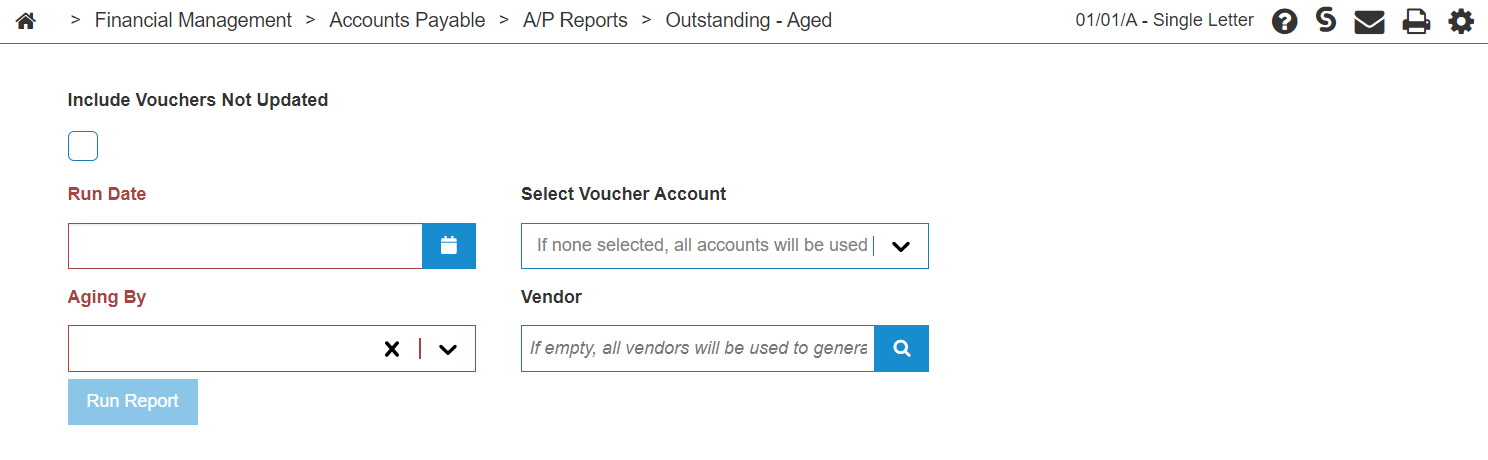Open the mail envelope icon
The image size is (1488, 460).
(1369, 22)
